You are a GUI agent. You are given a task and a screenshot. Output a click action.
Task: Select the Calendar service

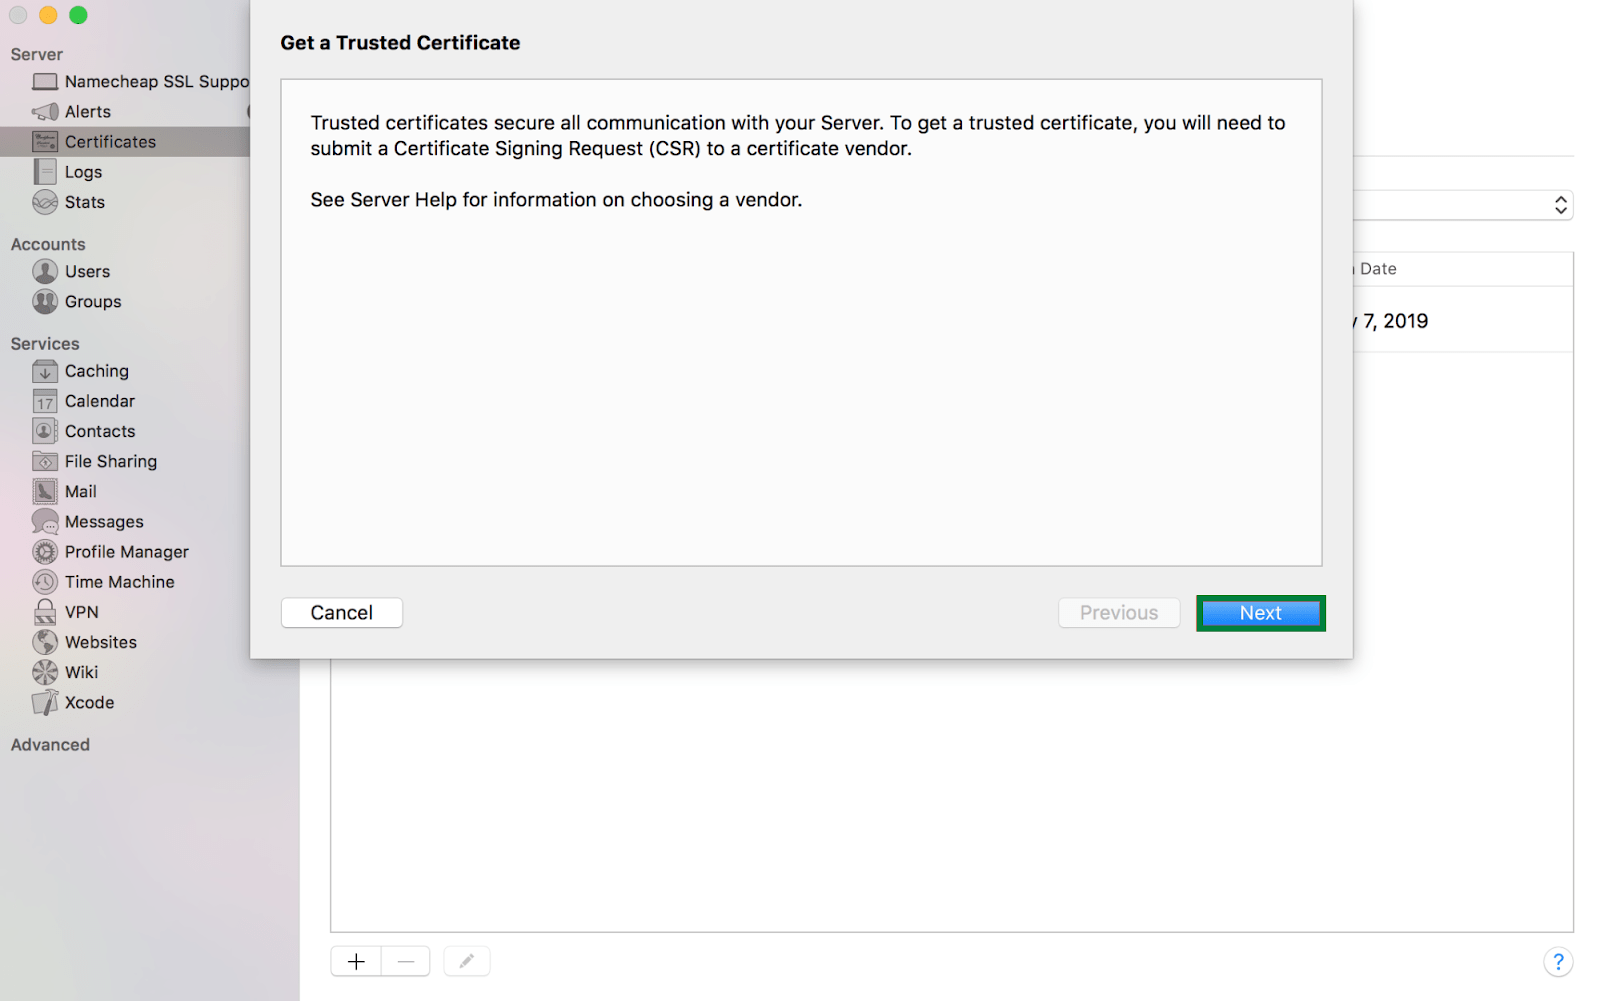(x=99, y=401)
